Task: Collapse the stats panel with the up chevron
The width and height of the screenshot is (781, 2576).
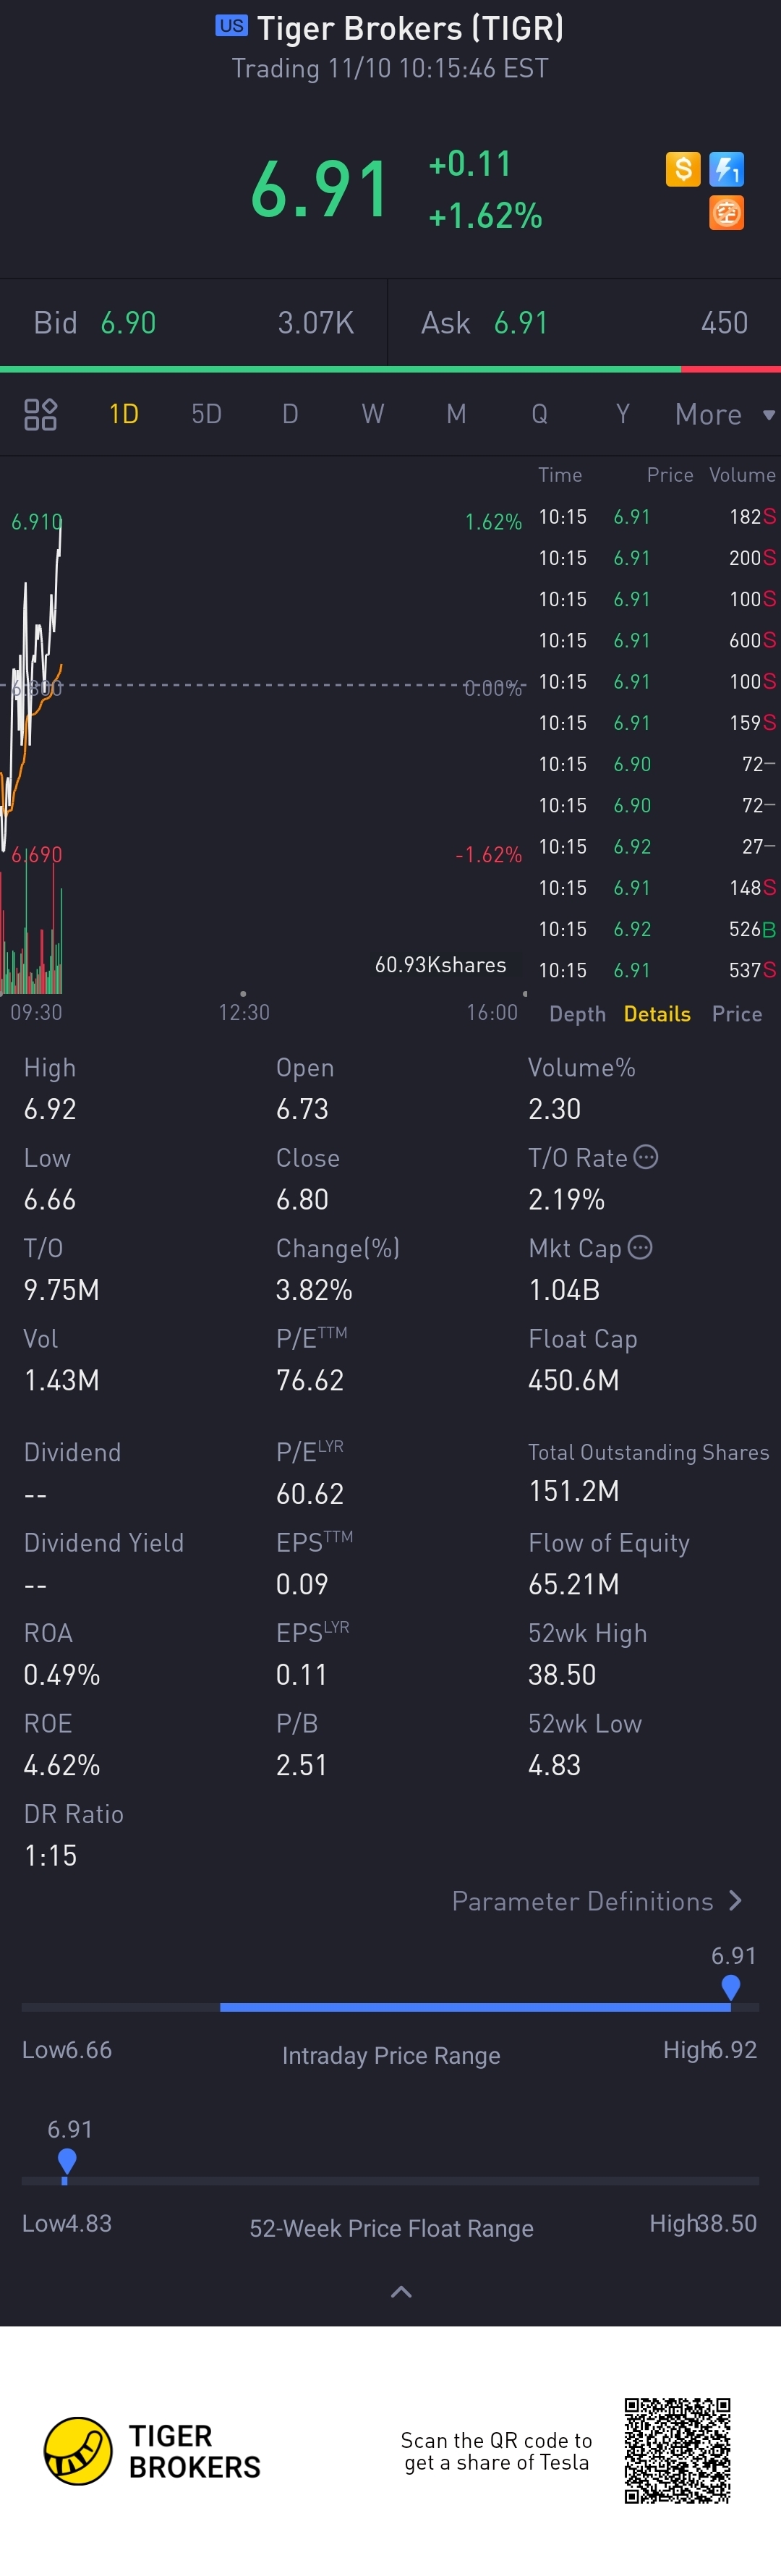Action: click(x=401, y=2292)
